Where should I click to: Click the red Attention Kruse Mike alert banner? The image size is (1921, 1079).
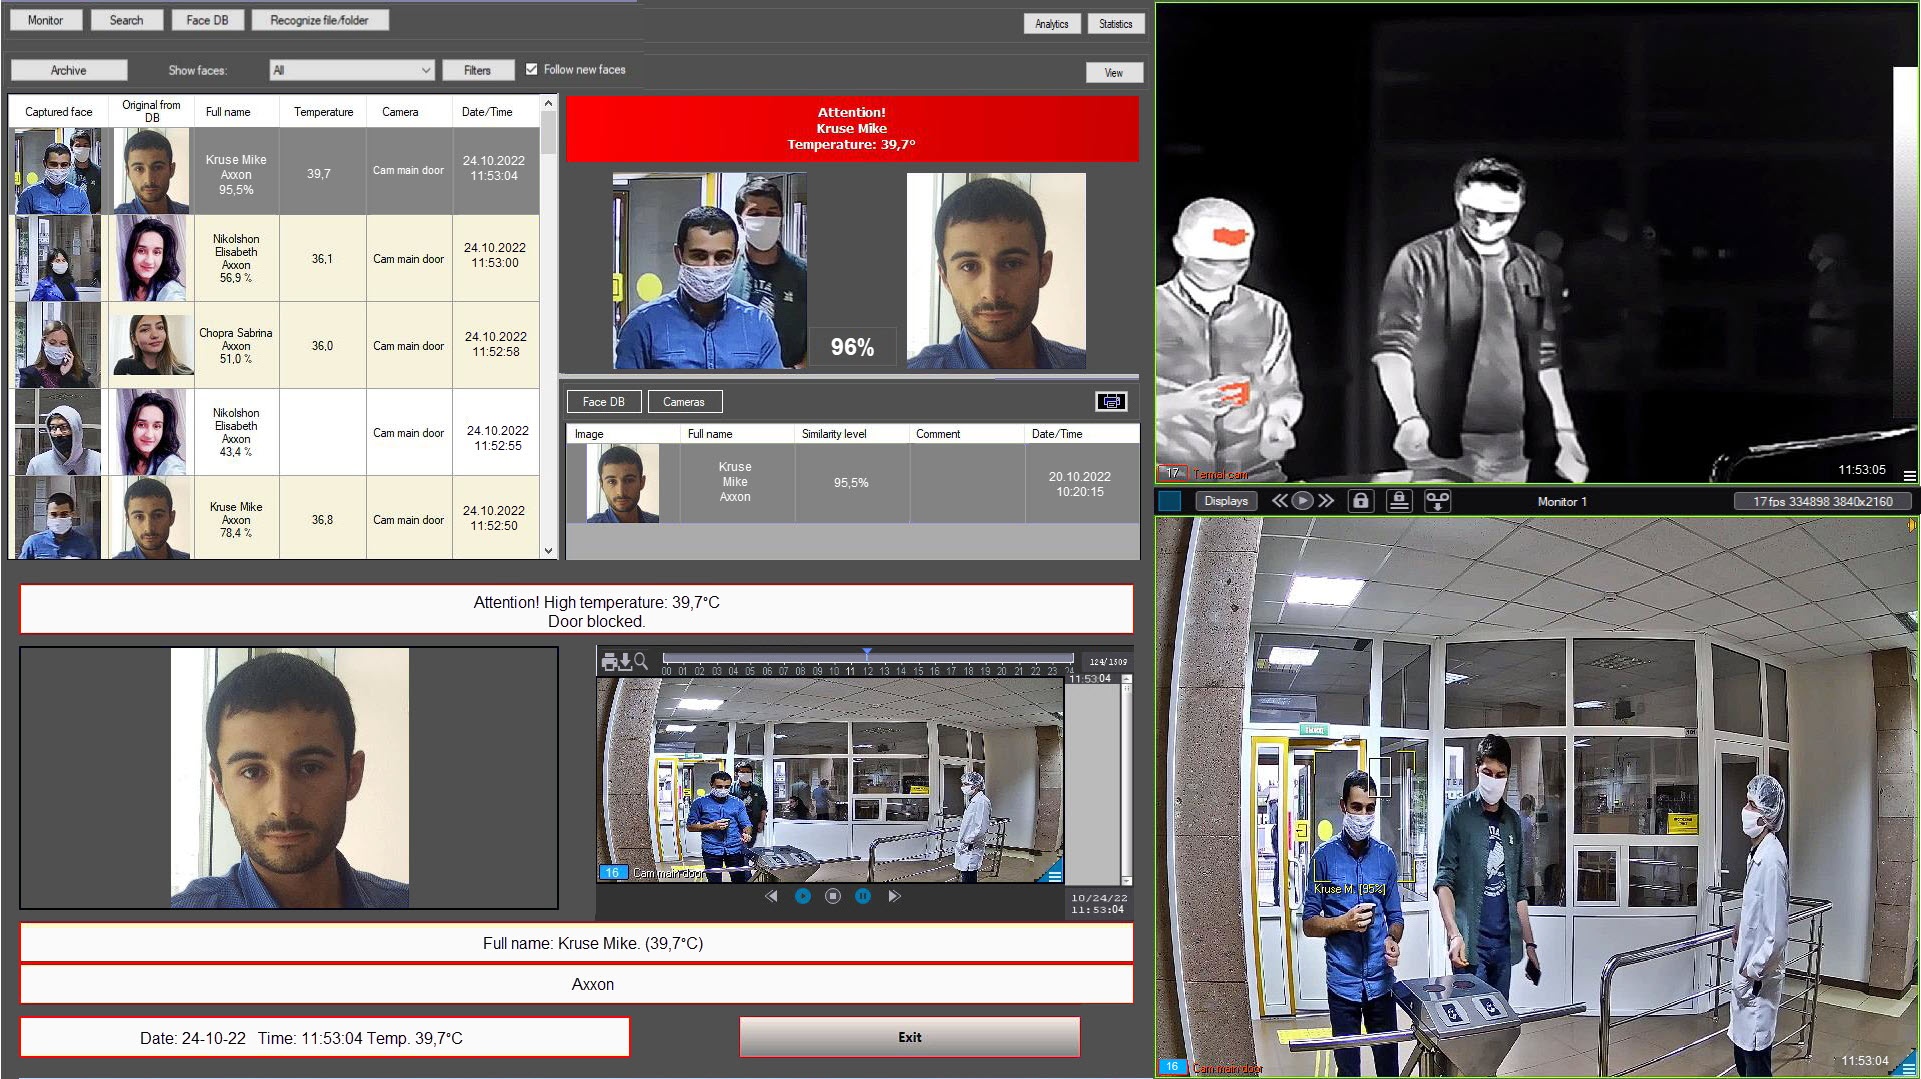[x=852, y=129]
